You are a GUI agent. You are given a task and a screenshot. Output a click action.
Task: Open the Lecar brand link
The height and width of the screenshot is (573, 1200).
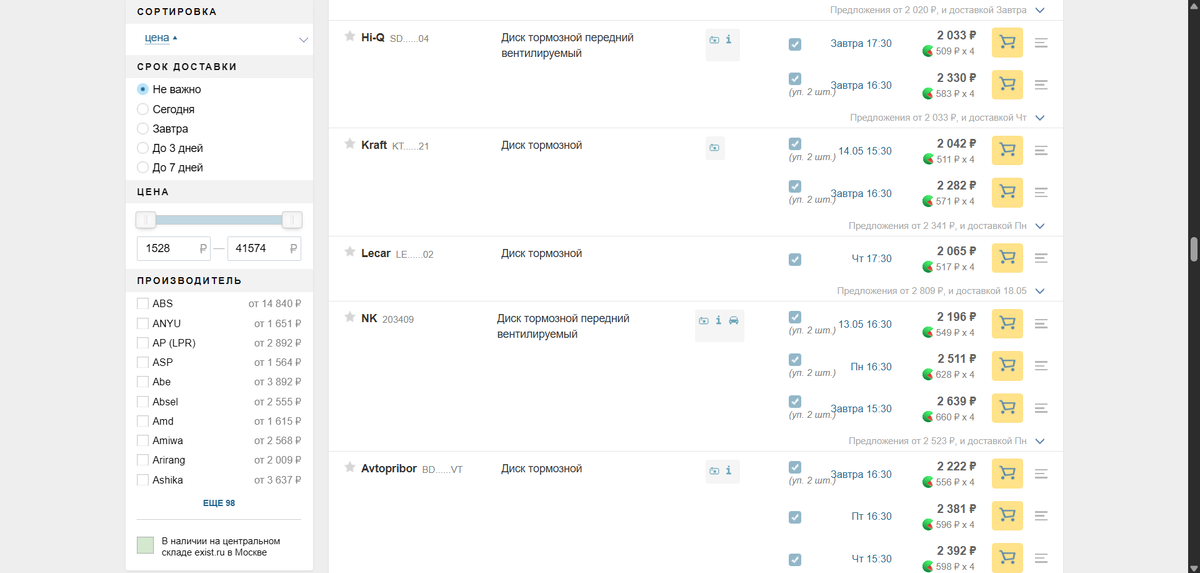(x=376, y=253)
